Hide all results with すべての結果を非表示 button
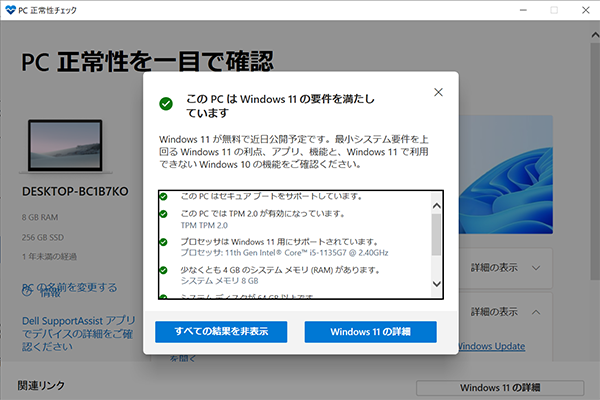The width and height of the screenshot is (600, 400). click(x=221, y=331)
